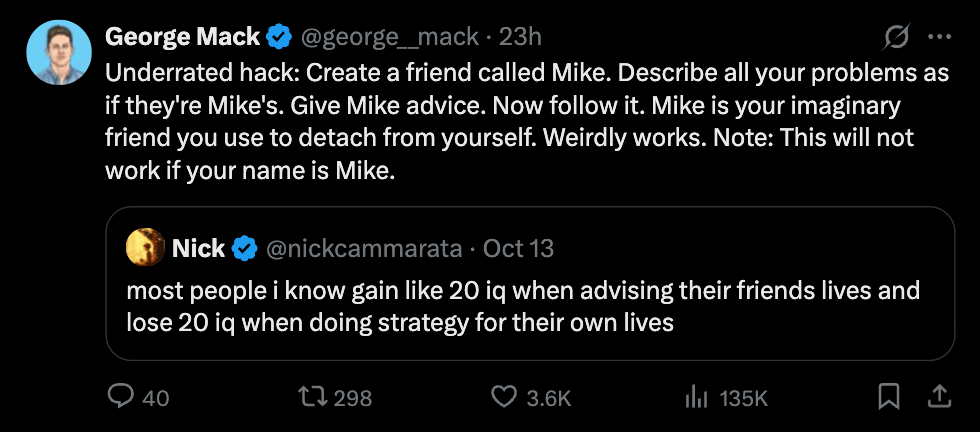This screenshot has height=432, width=980.
Task: Open the three-dot More options menu
Action: click(x=940, y=38)
